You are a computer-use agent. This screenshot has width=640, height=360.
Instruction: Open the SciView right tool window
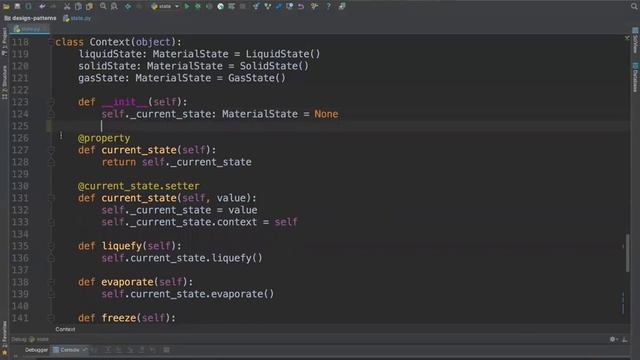pyautogui.click(x=635, y=40)
